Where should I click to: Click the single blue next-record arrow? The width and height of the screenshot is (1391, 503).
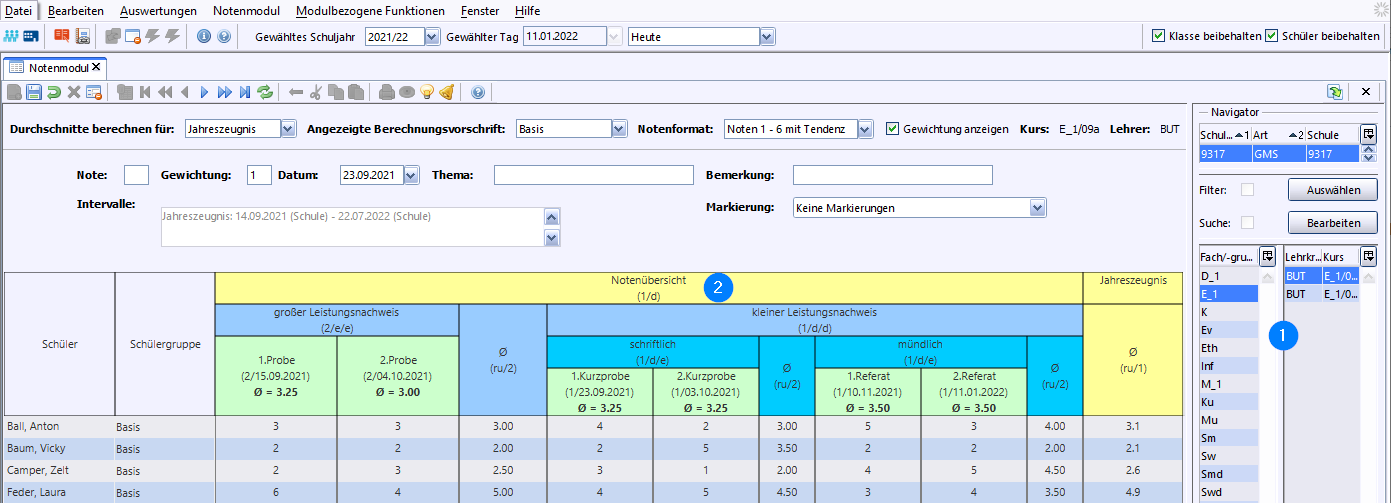[205, 92]
